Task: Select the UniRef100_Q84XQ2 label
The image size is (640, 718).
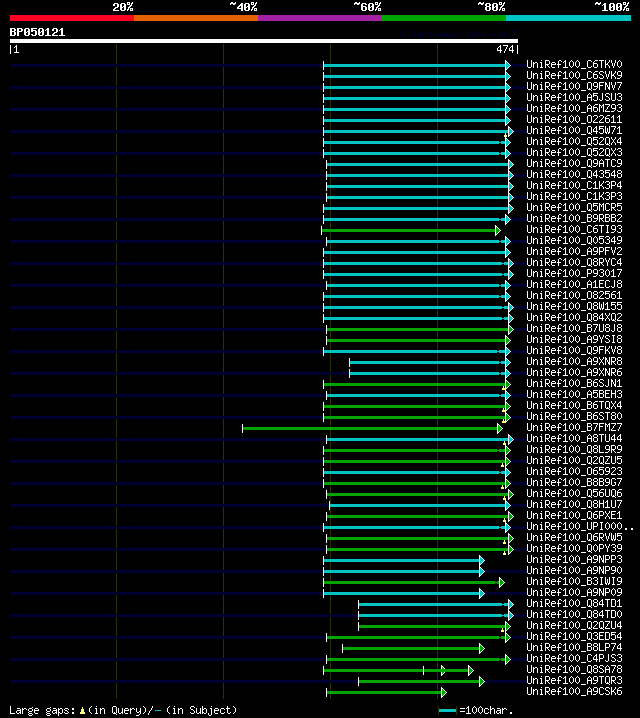Action: pyautogui.click(x=574, y=317)
